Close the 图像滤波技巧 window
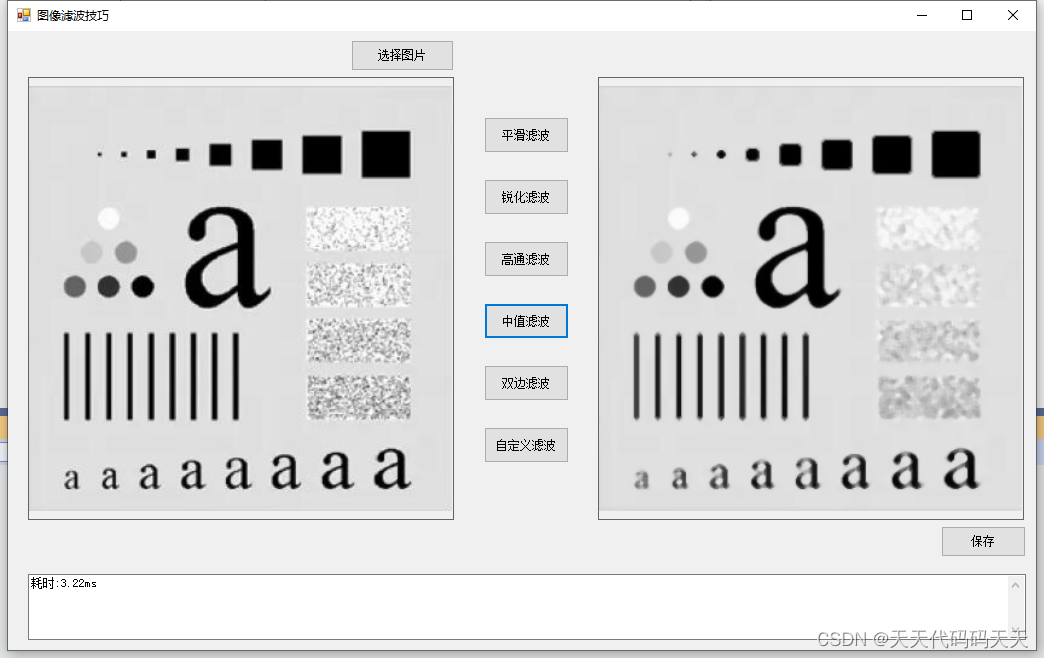Screen dimensions: 1044x658 tap(1013, 15)
